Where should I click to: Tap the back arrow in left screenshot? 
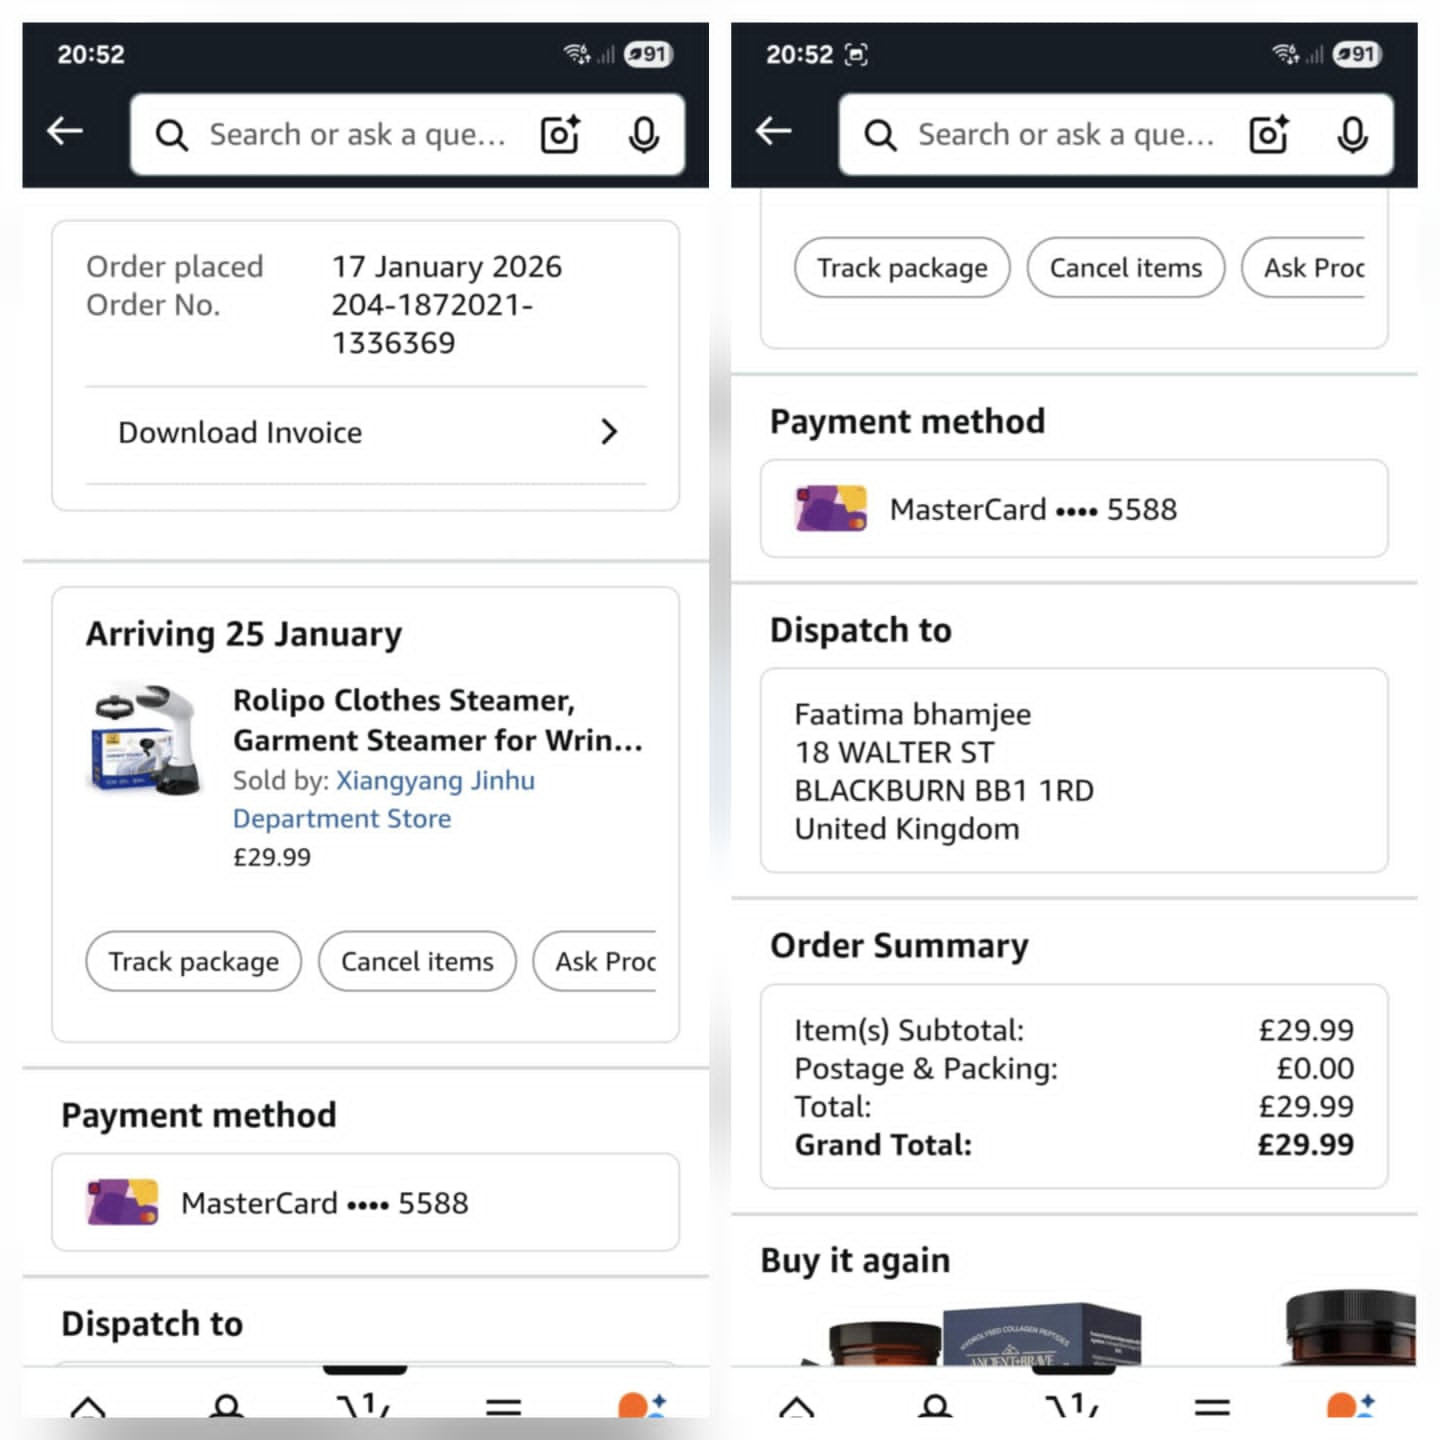click(x=65, y=130)
